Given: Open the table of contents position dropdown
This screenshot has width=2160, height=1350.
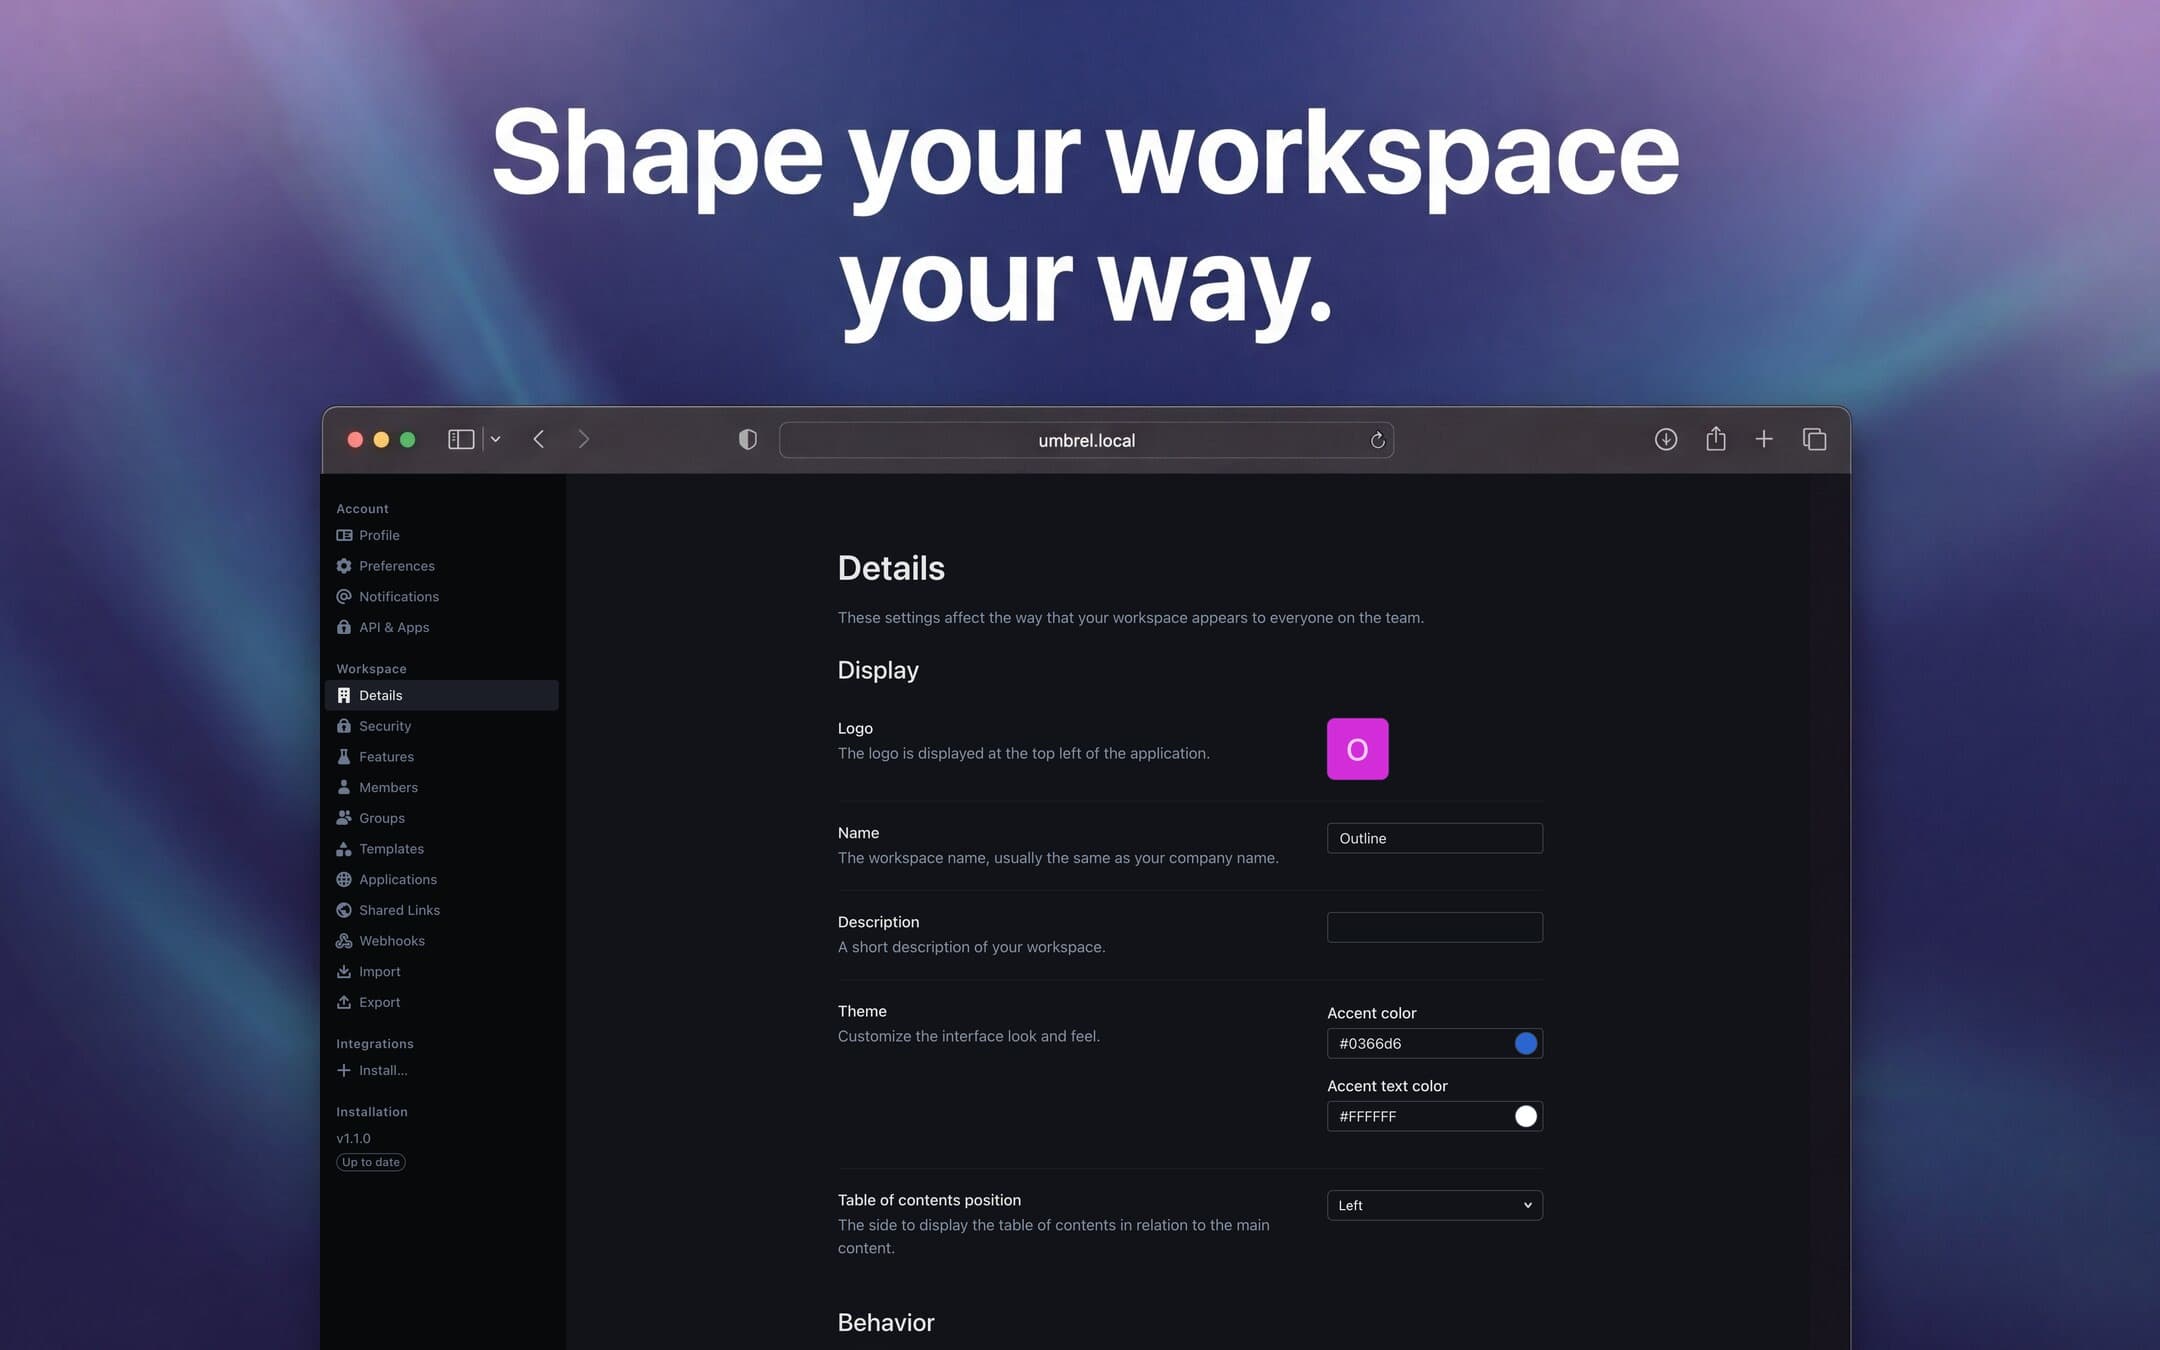Looking at the screenshot, I should (x=1434, y=1205).
